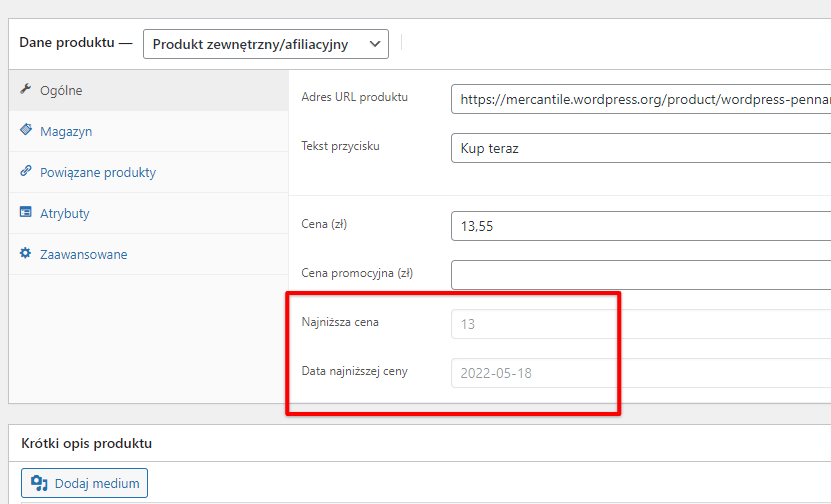Click the Cena (zł) field showing 13,55
The image size is (831, 504).
pyautogui.click(x=641, y=226)
